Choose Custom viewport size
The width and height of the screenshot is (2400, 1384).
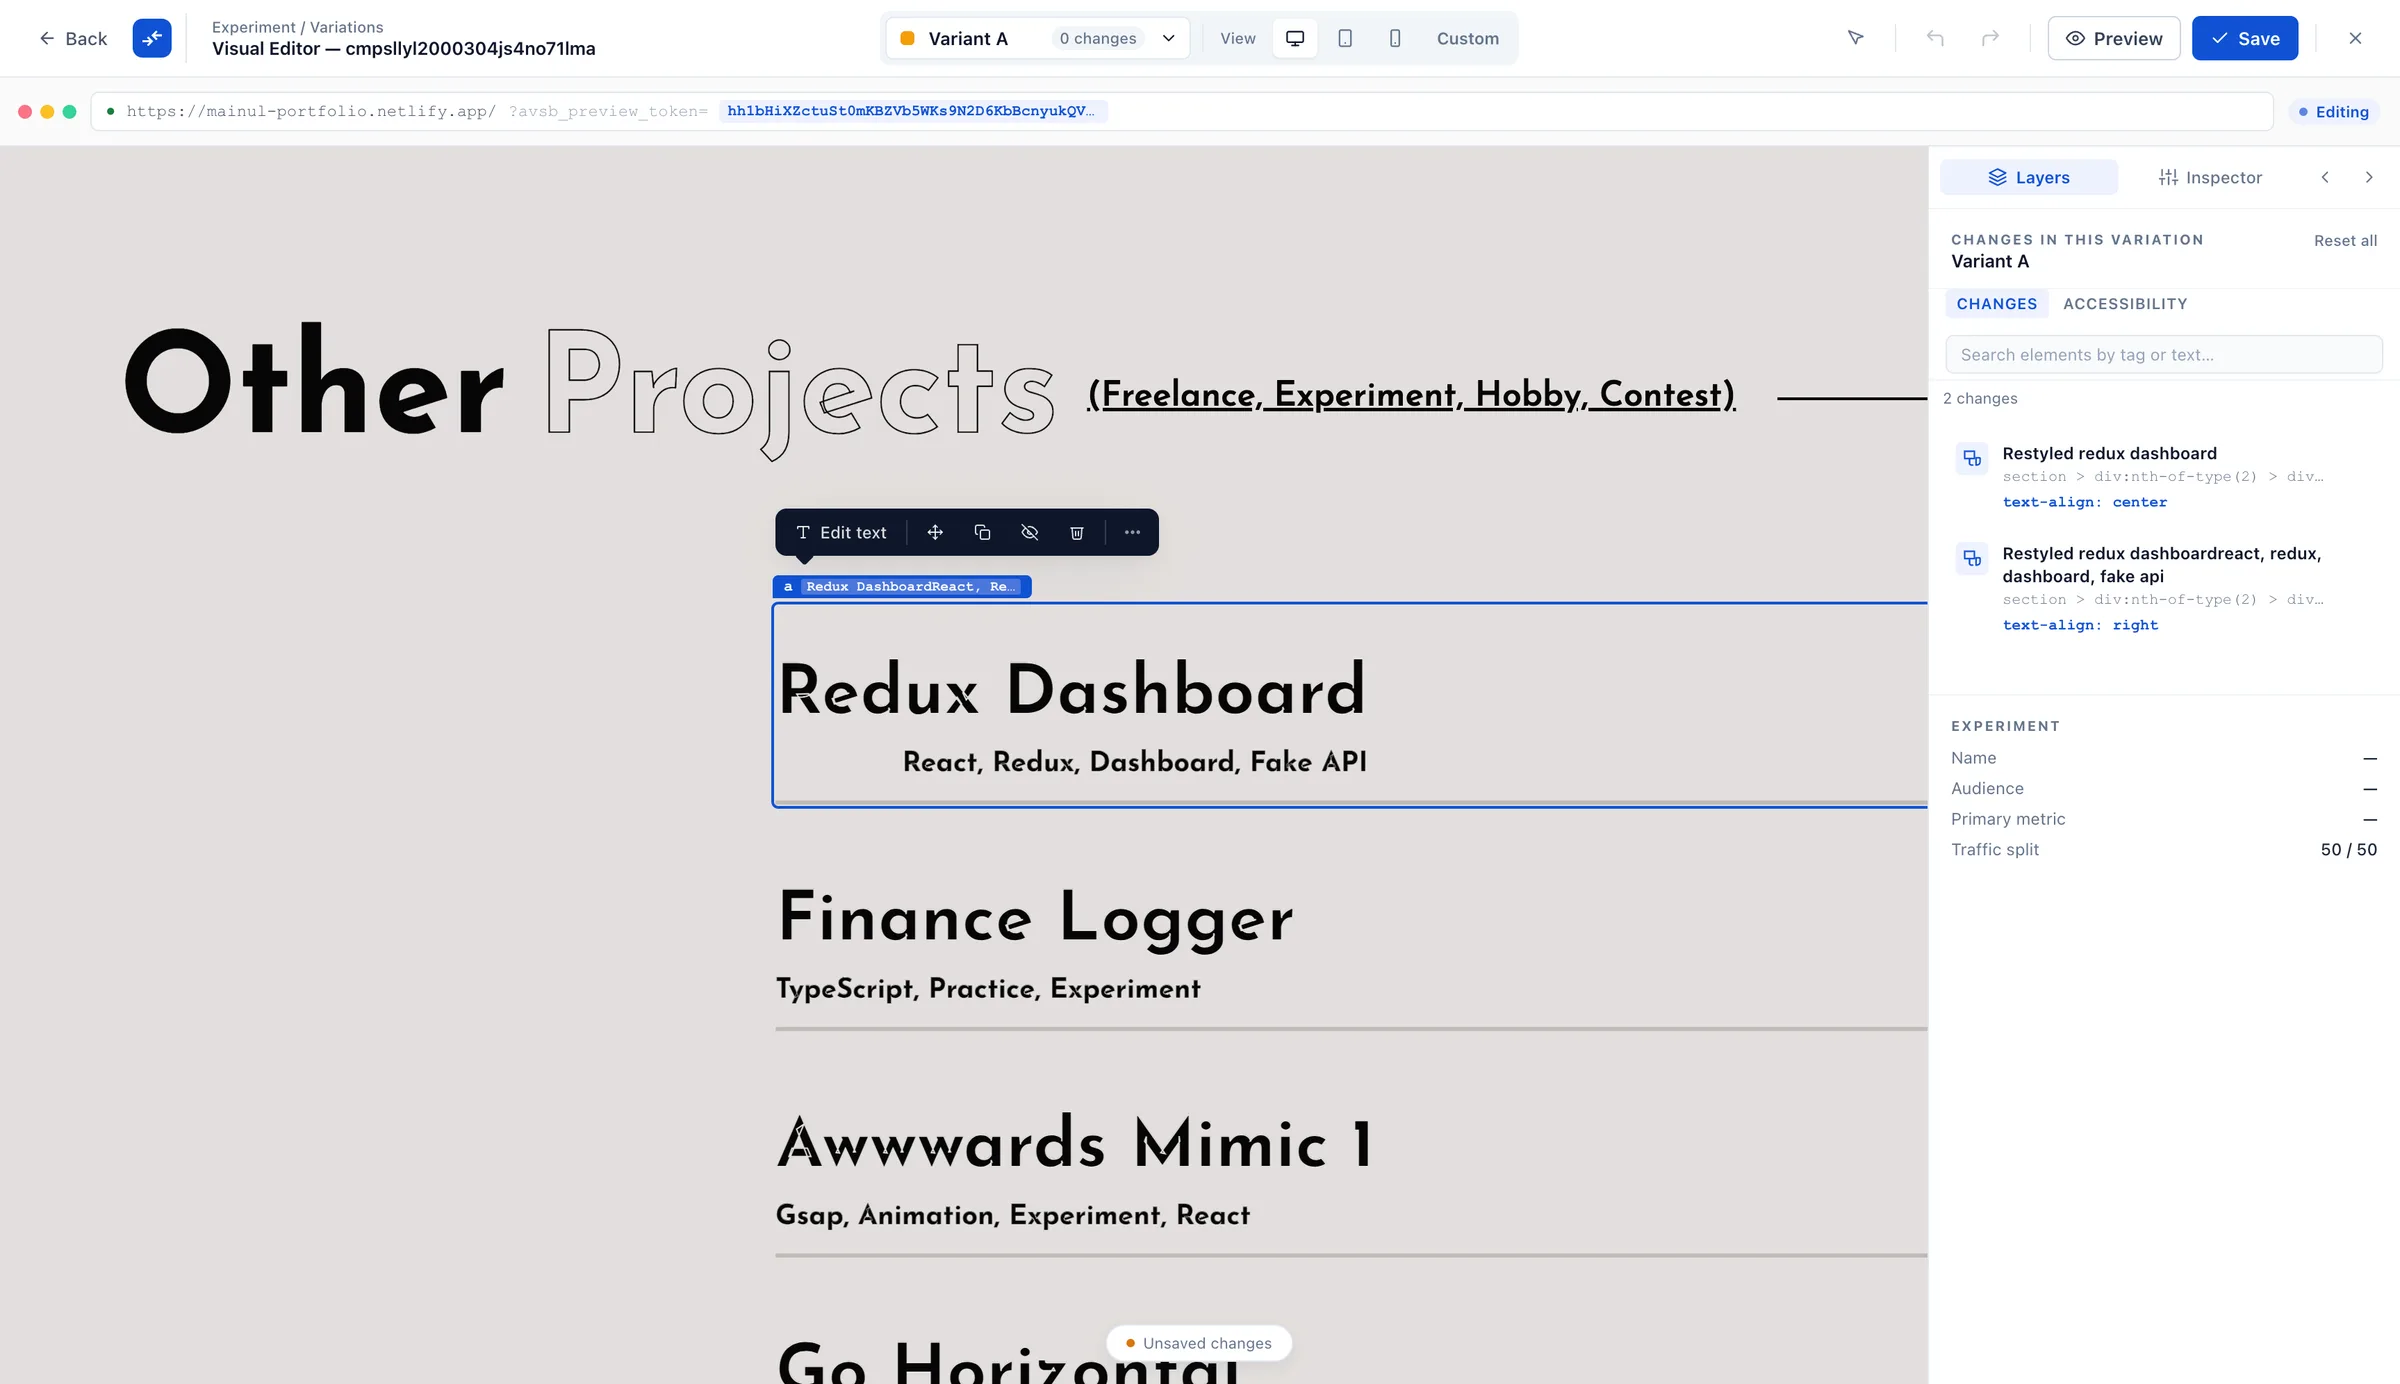pos(1467,38)
